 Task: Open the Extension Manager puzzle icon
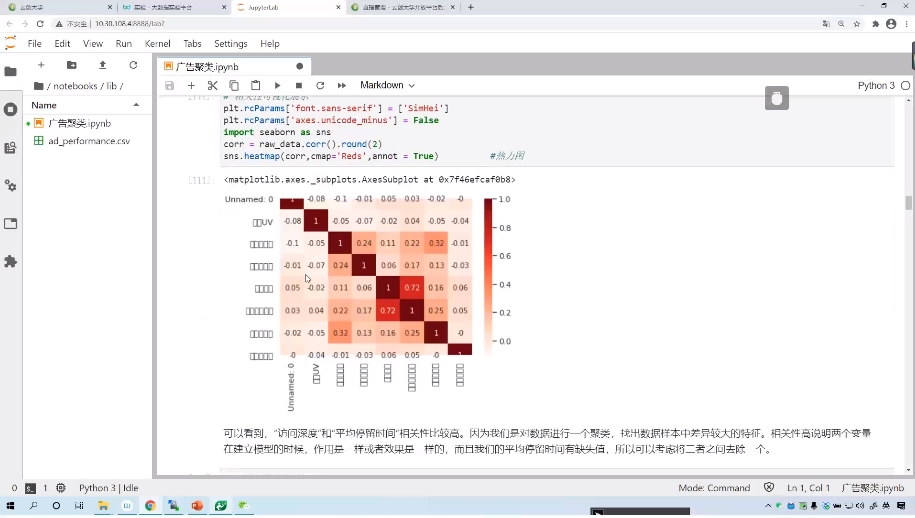pos(11,261)
